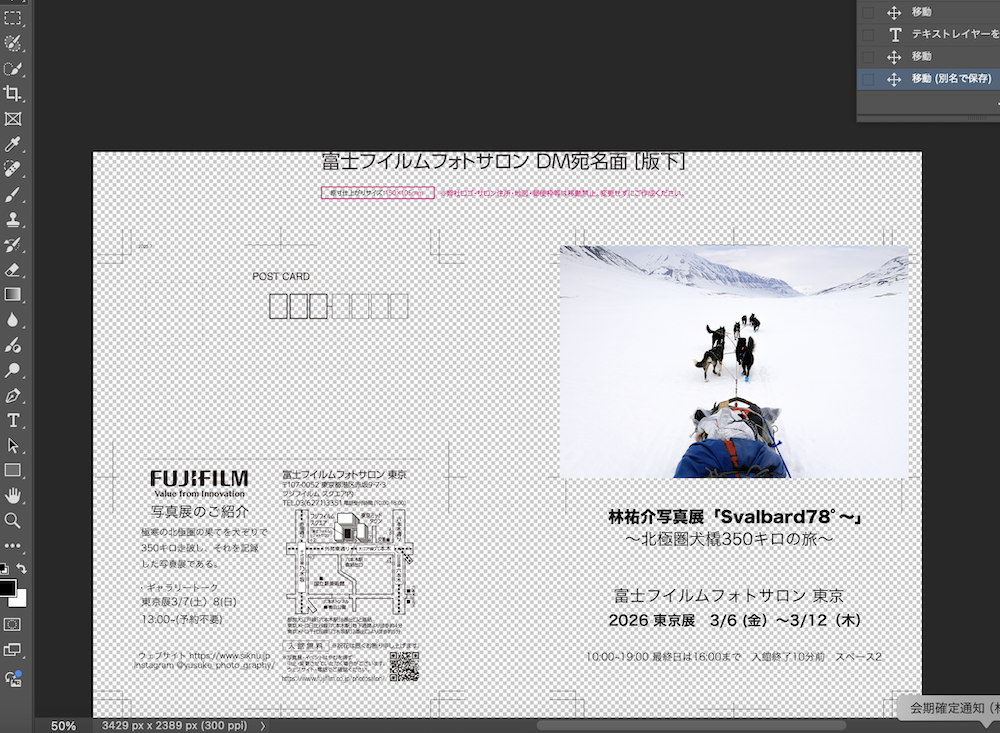
Task: Choose the Eyedropper tool
Action: pyautogui.click(x=13, y=144)
